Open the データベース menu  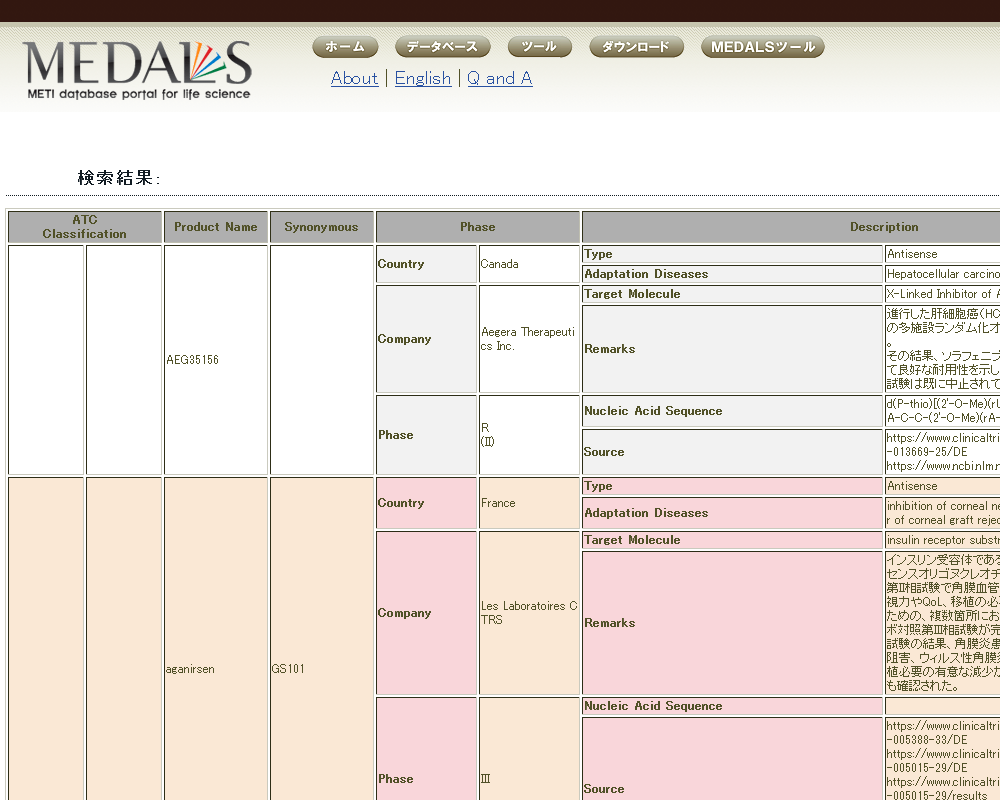(443, 46)
